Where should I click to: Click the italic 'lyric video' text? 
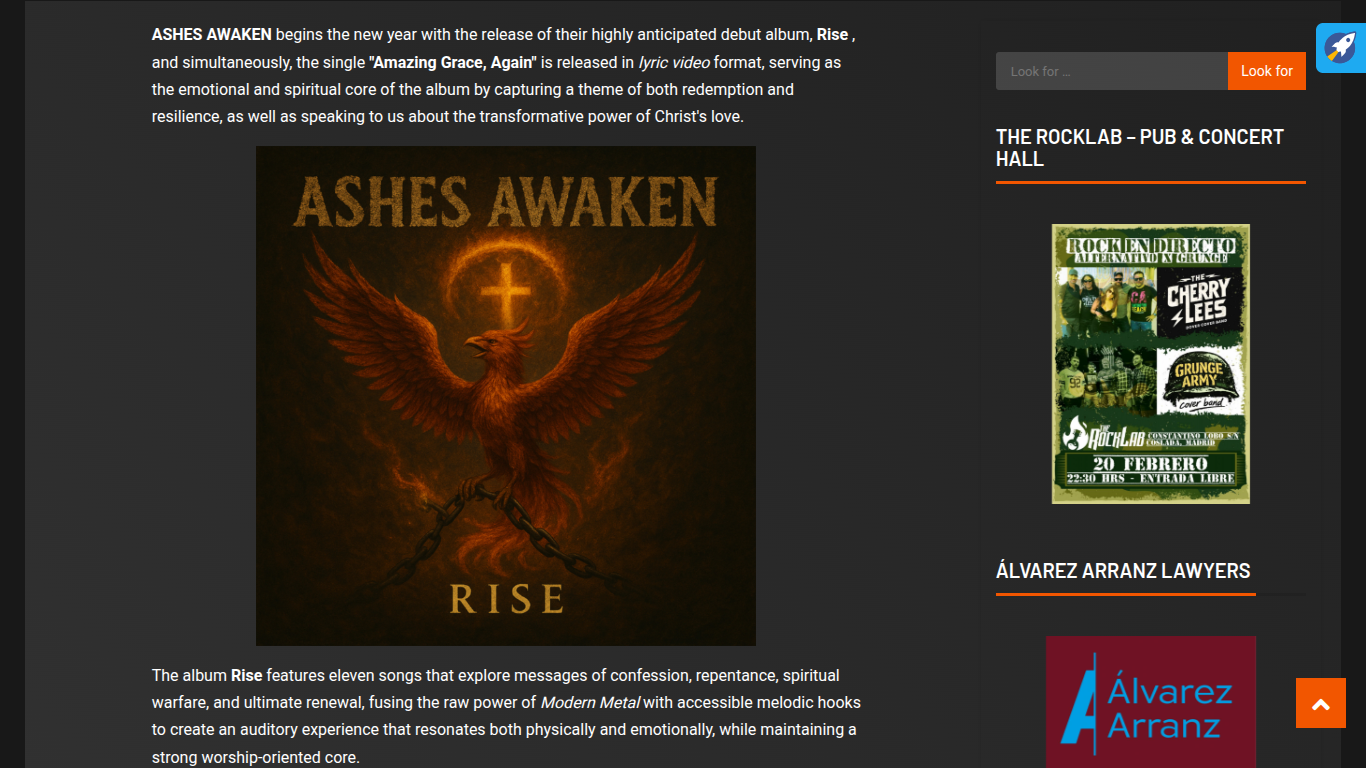[674, 62]
